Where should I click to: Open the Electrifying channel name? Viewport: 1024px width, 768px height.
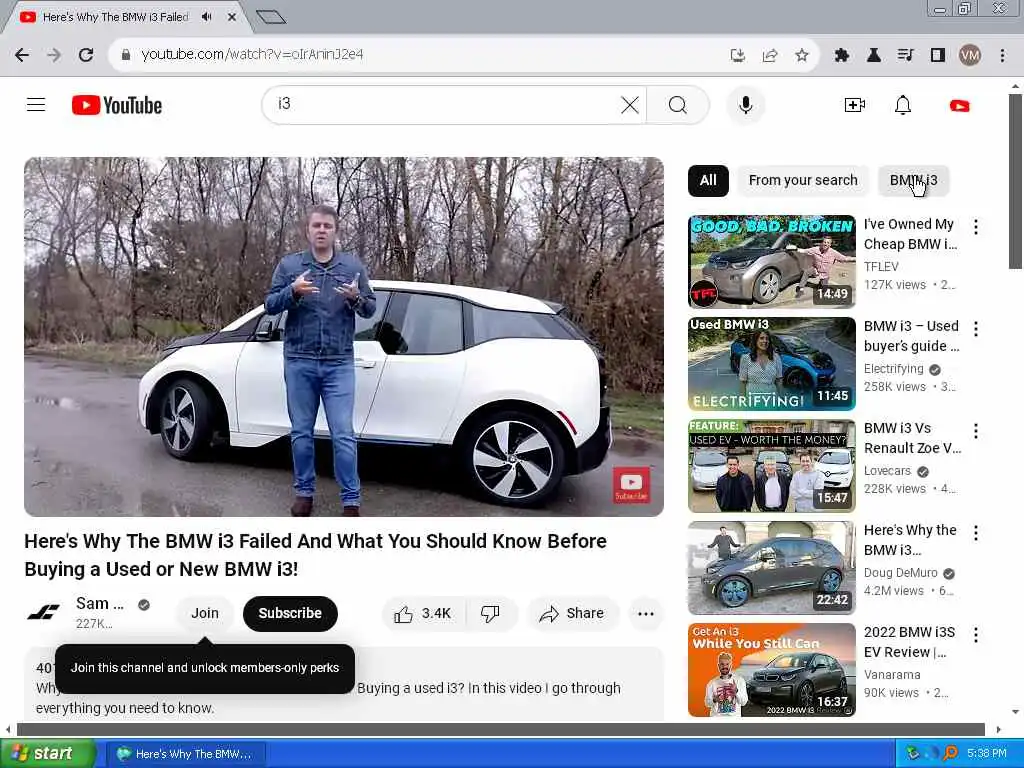click(893, 369)
